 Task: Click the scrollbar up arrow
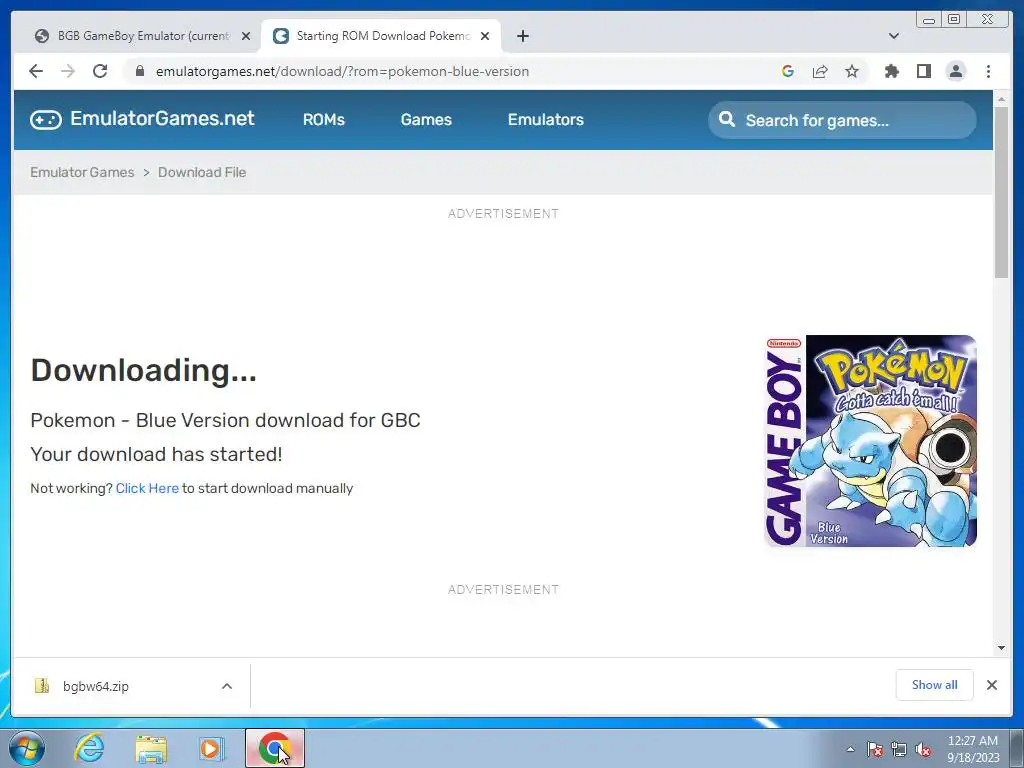tap(1002, 99)
